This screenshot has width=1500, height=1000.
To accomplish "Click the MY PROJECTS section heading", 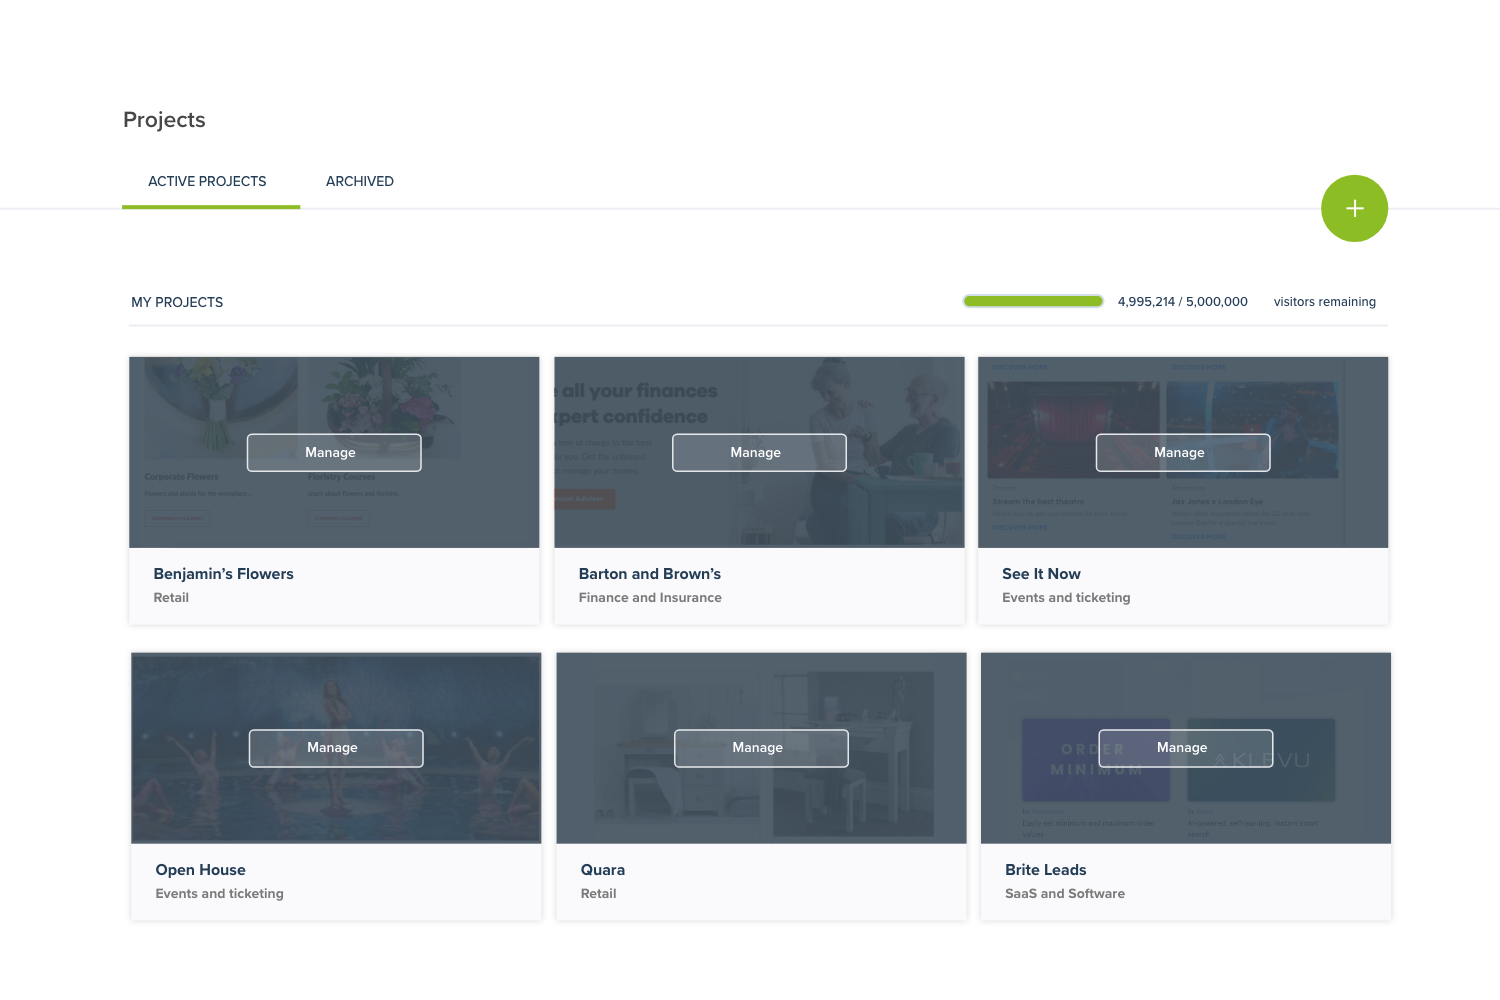I will pyautogui.click(x=177, y=302).
